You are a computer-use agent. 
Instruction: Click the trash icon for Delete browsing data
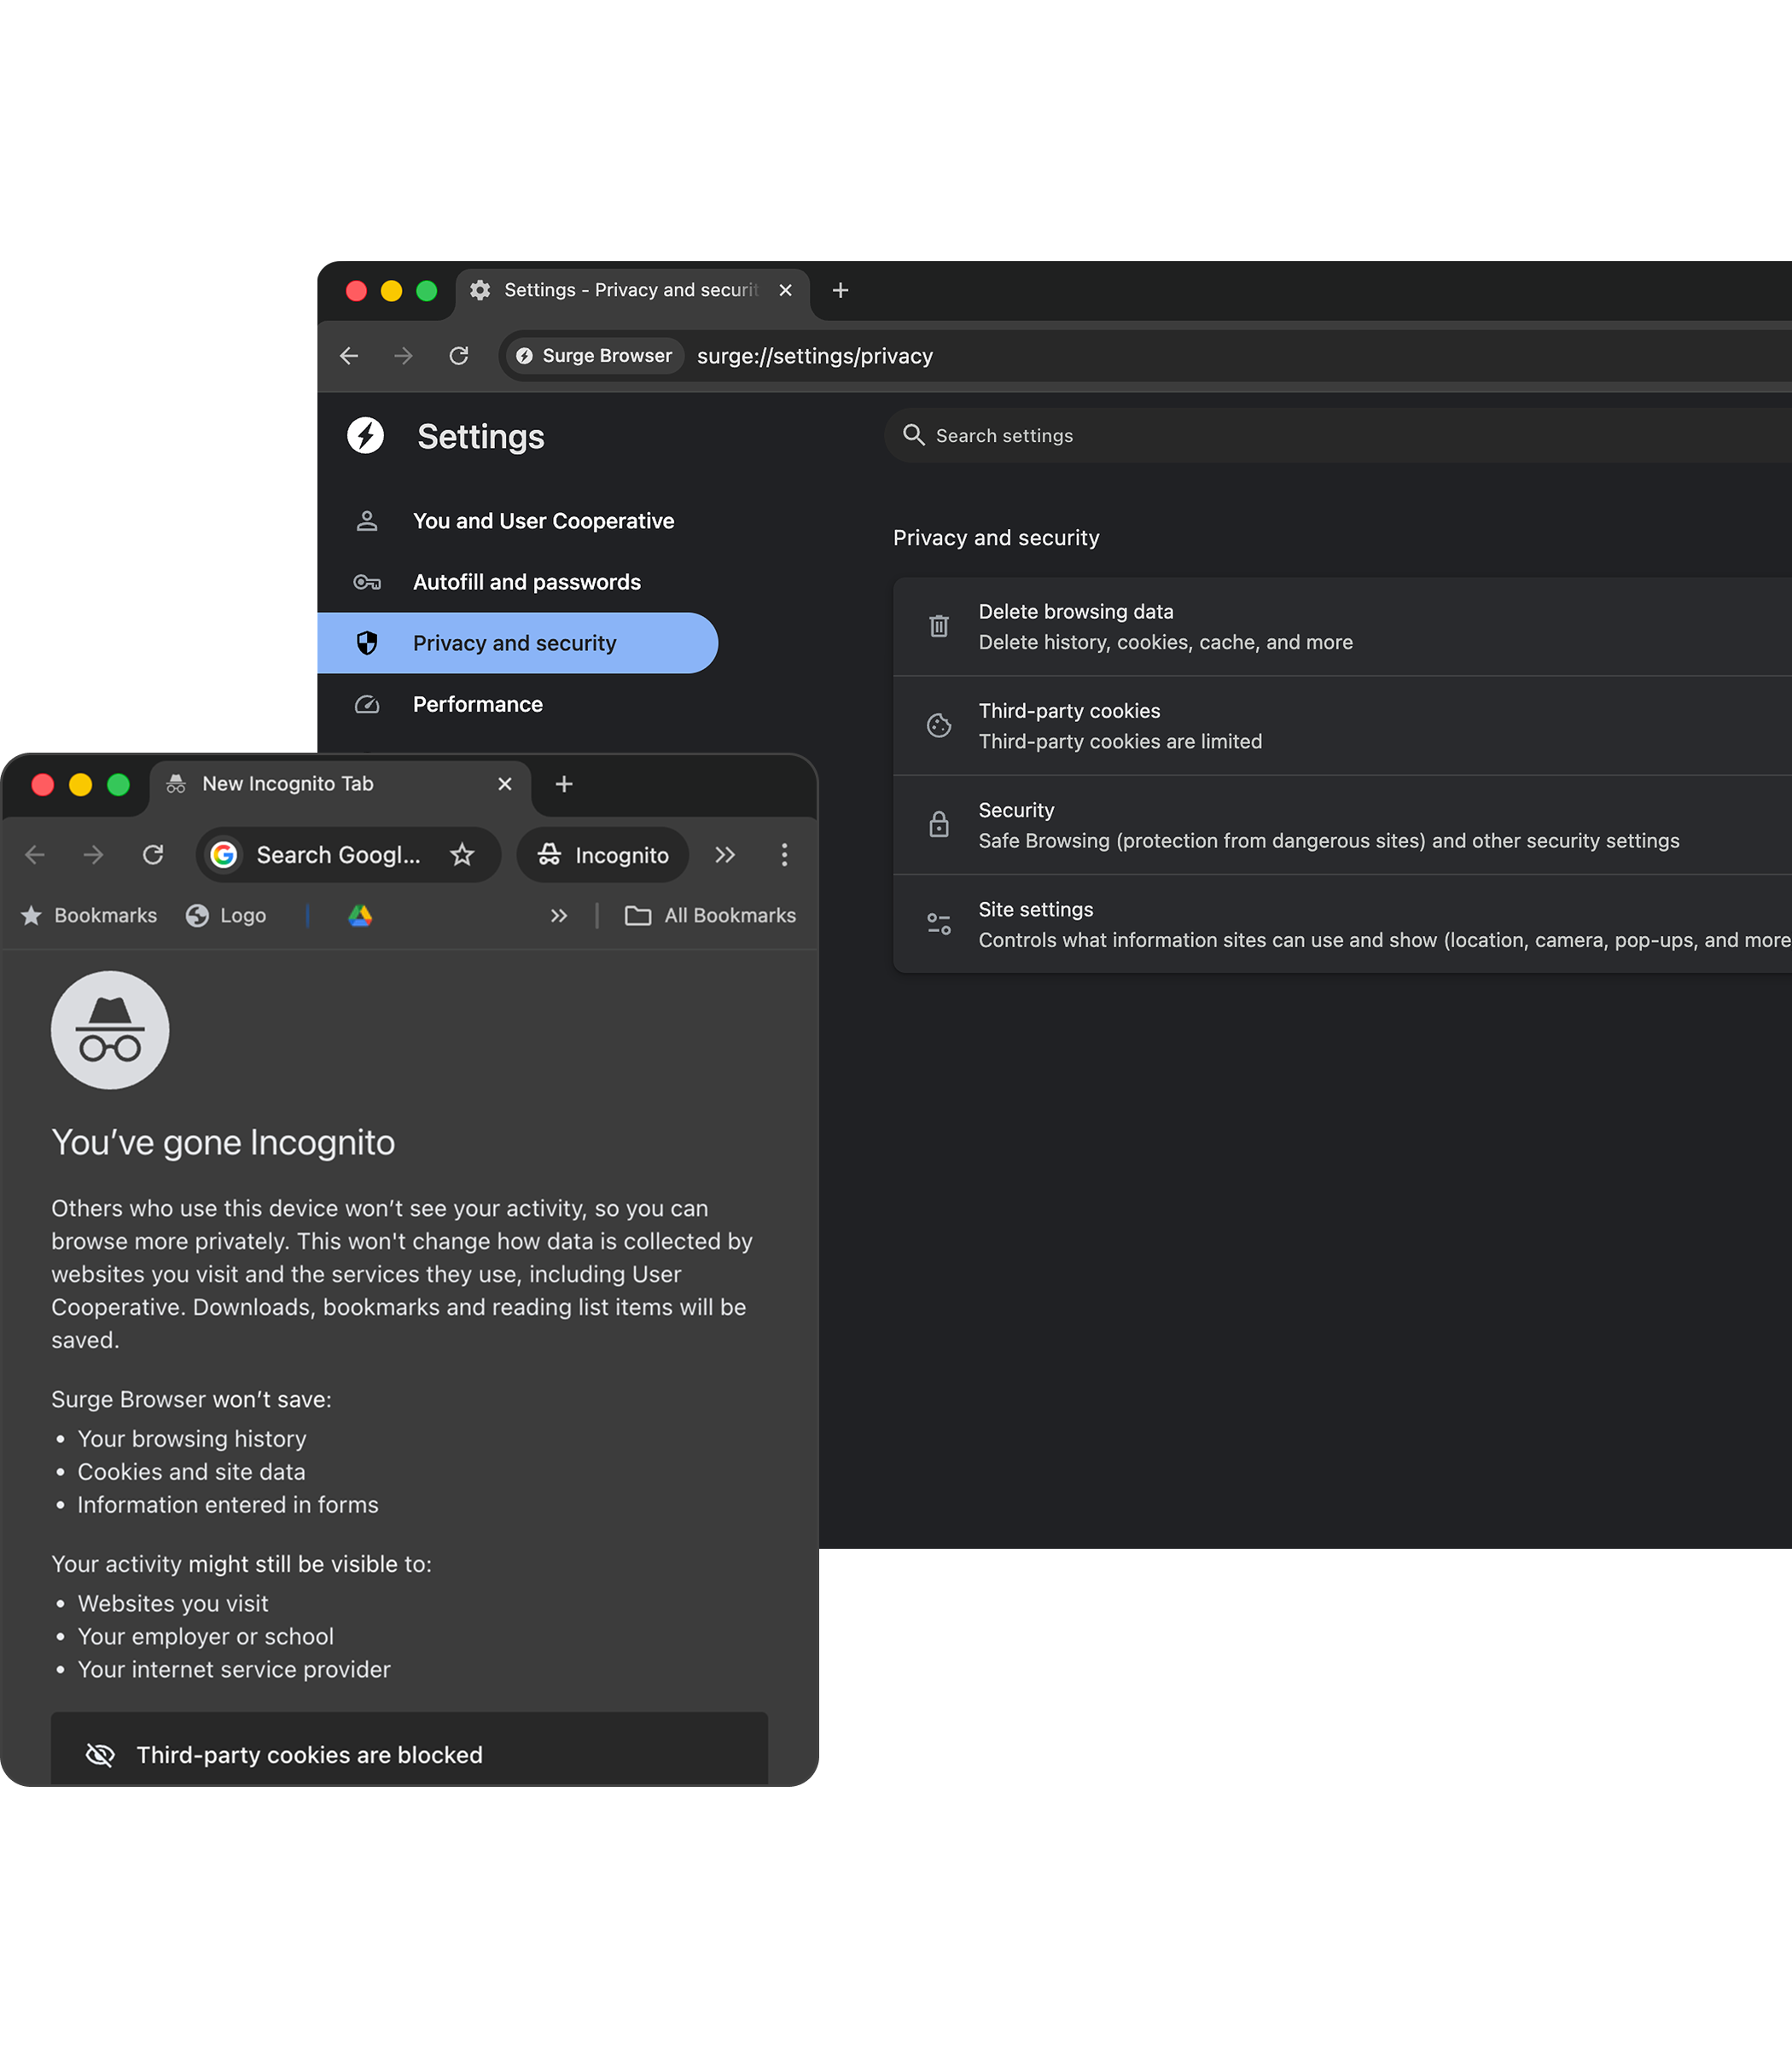click(x=939, y=626)
